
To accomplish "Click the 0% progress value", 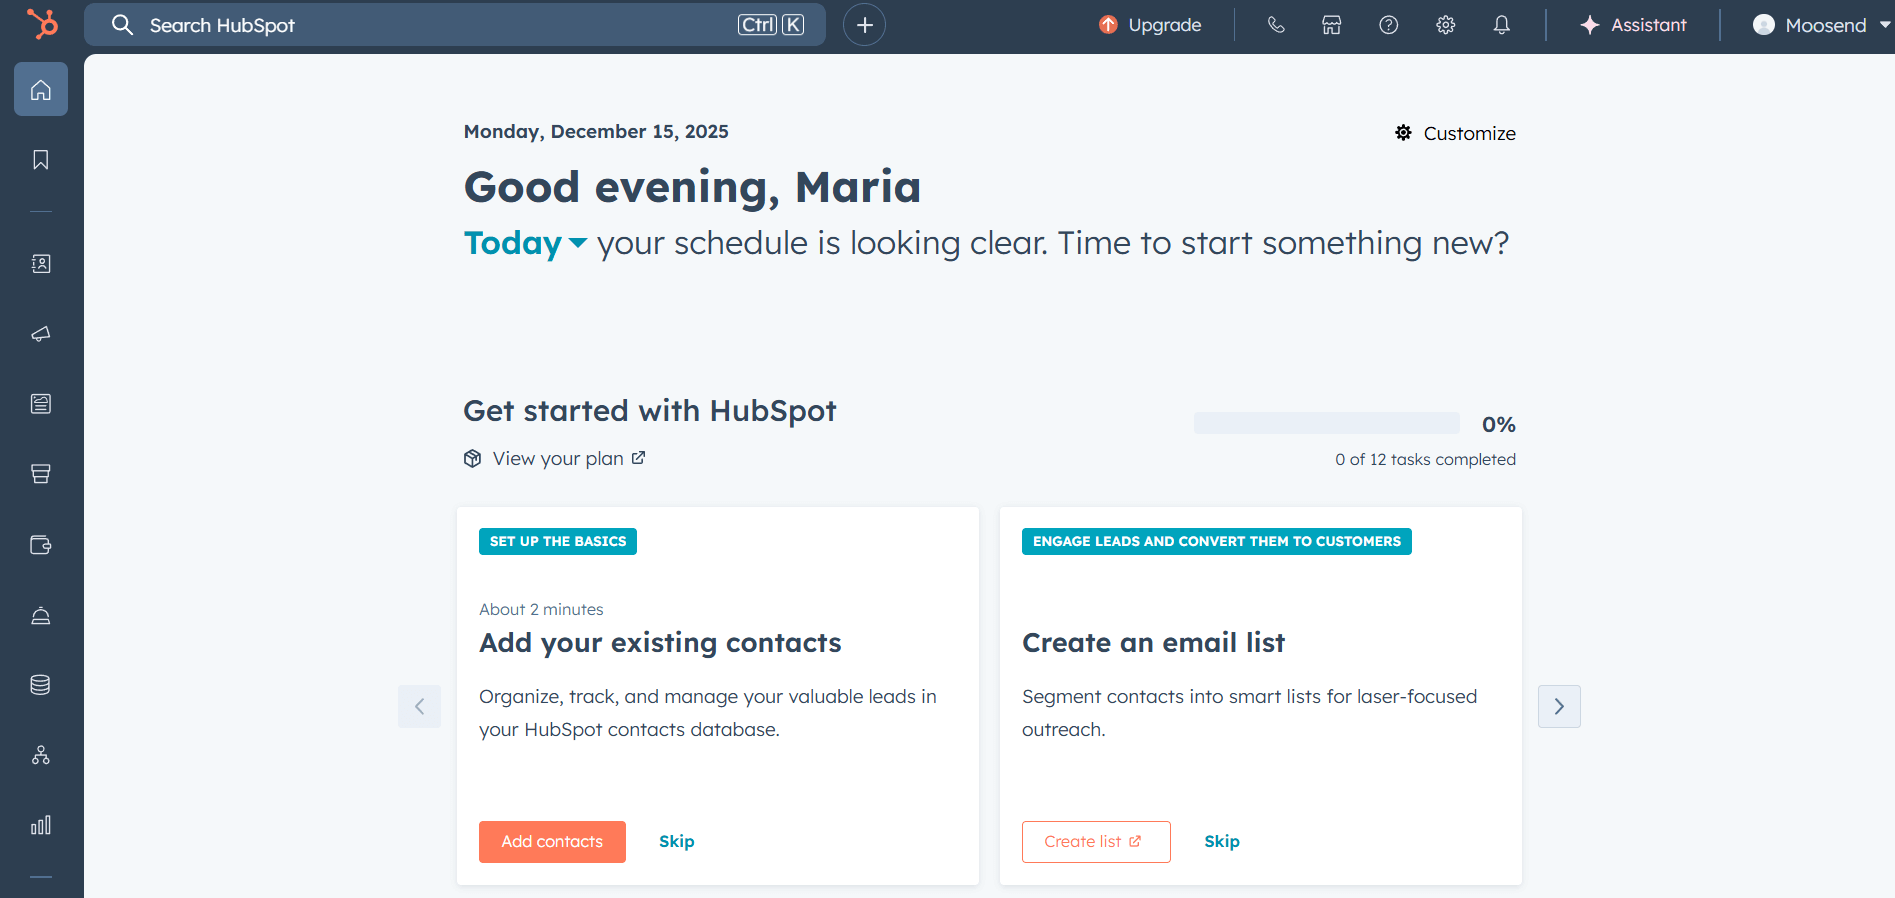I will [x=1499, y=424].
